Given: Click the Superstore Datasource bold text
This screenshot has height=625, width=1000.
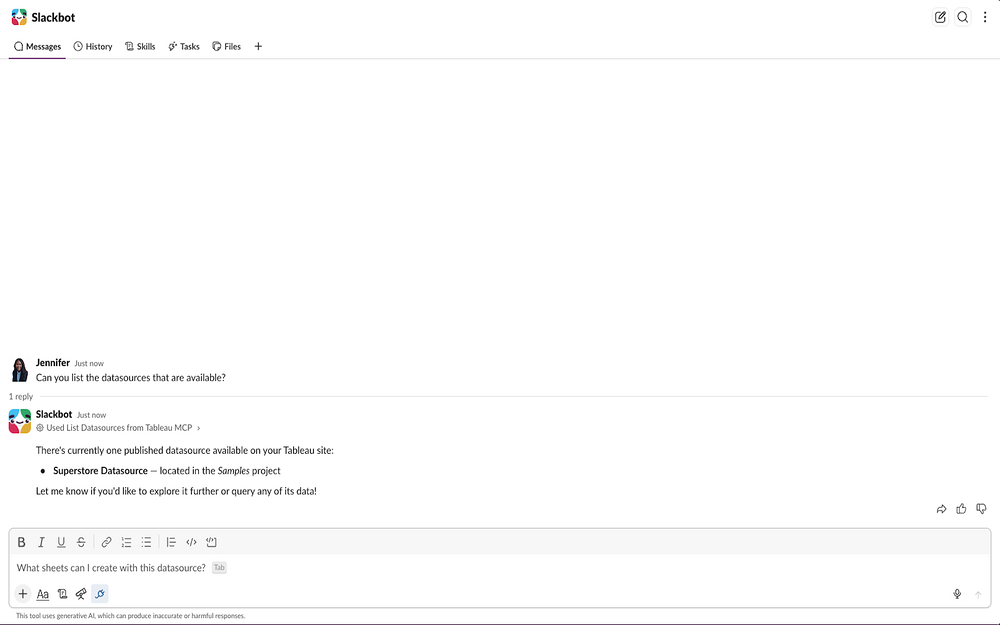Looking at the screenshot, I should click(x=100, y=471).
